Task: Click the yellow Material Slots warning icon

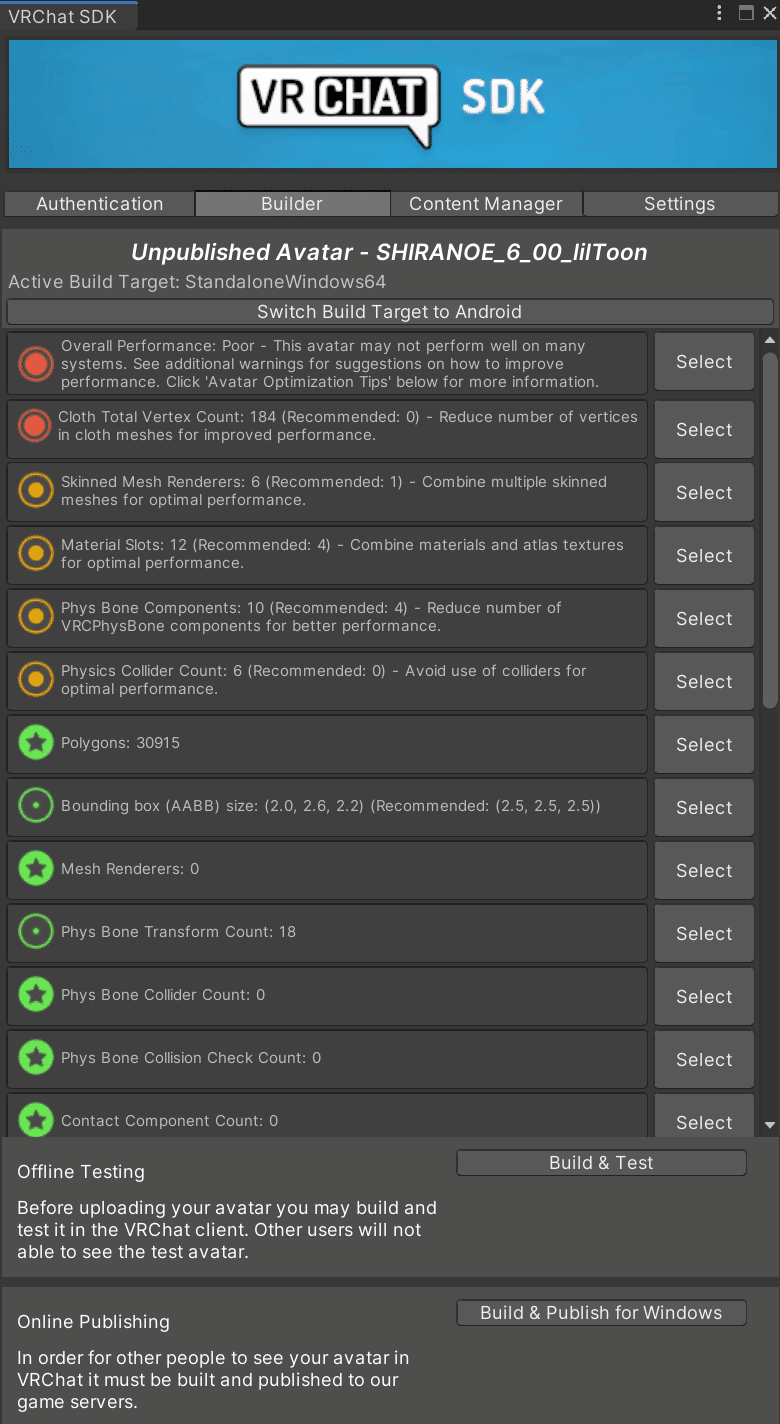Action: click(36, 554)
